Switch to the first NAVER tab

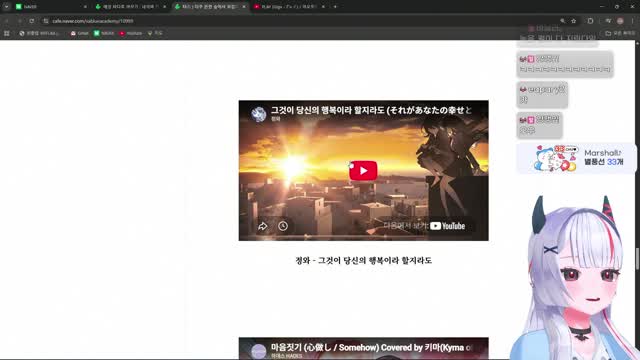pyautogui.click(x=50, y=7)
